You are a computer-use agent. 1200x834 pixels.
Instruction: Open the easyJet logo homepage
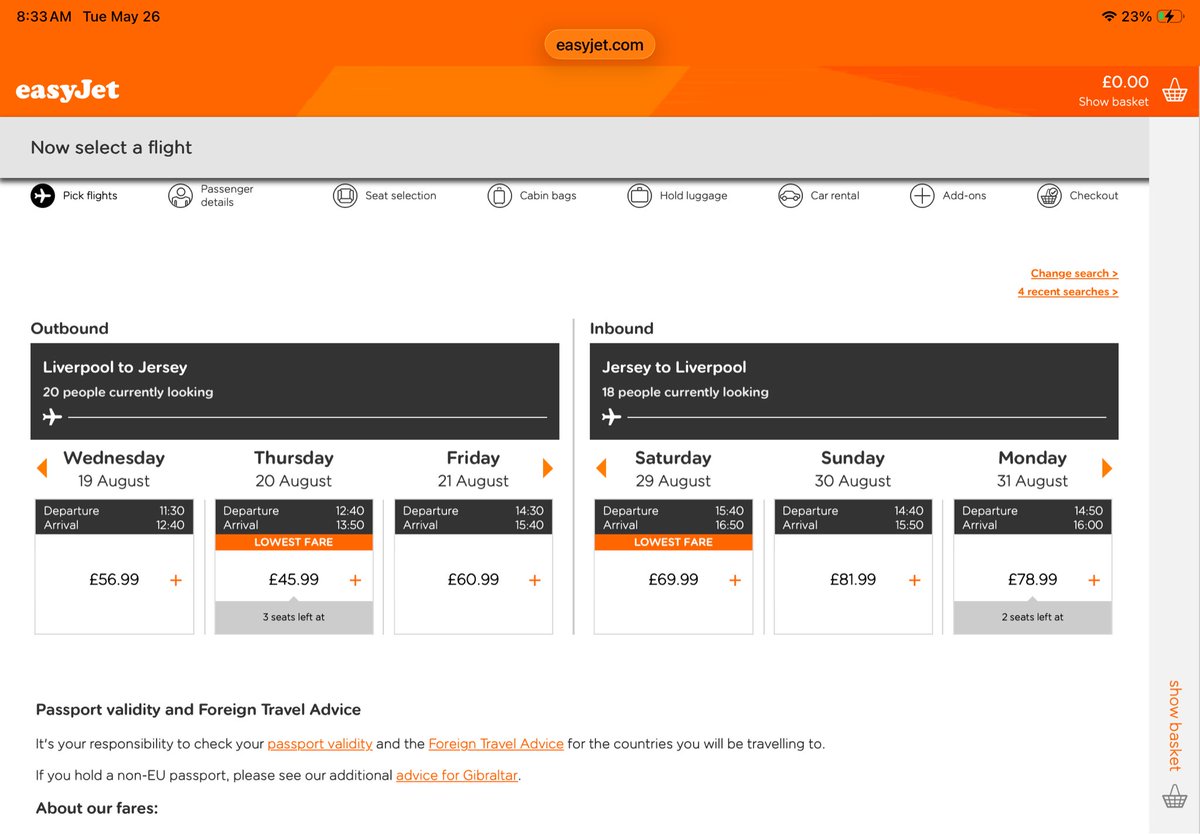pyautogui.click(x=67, y=91)
